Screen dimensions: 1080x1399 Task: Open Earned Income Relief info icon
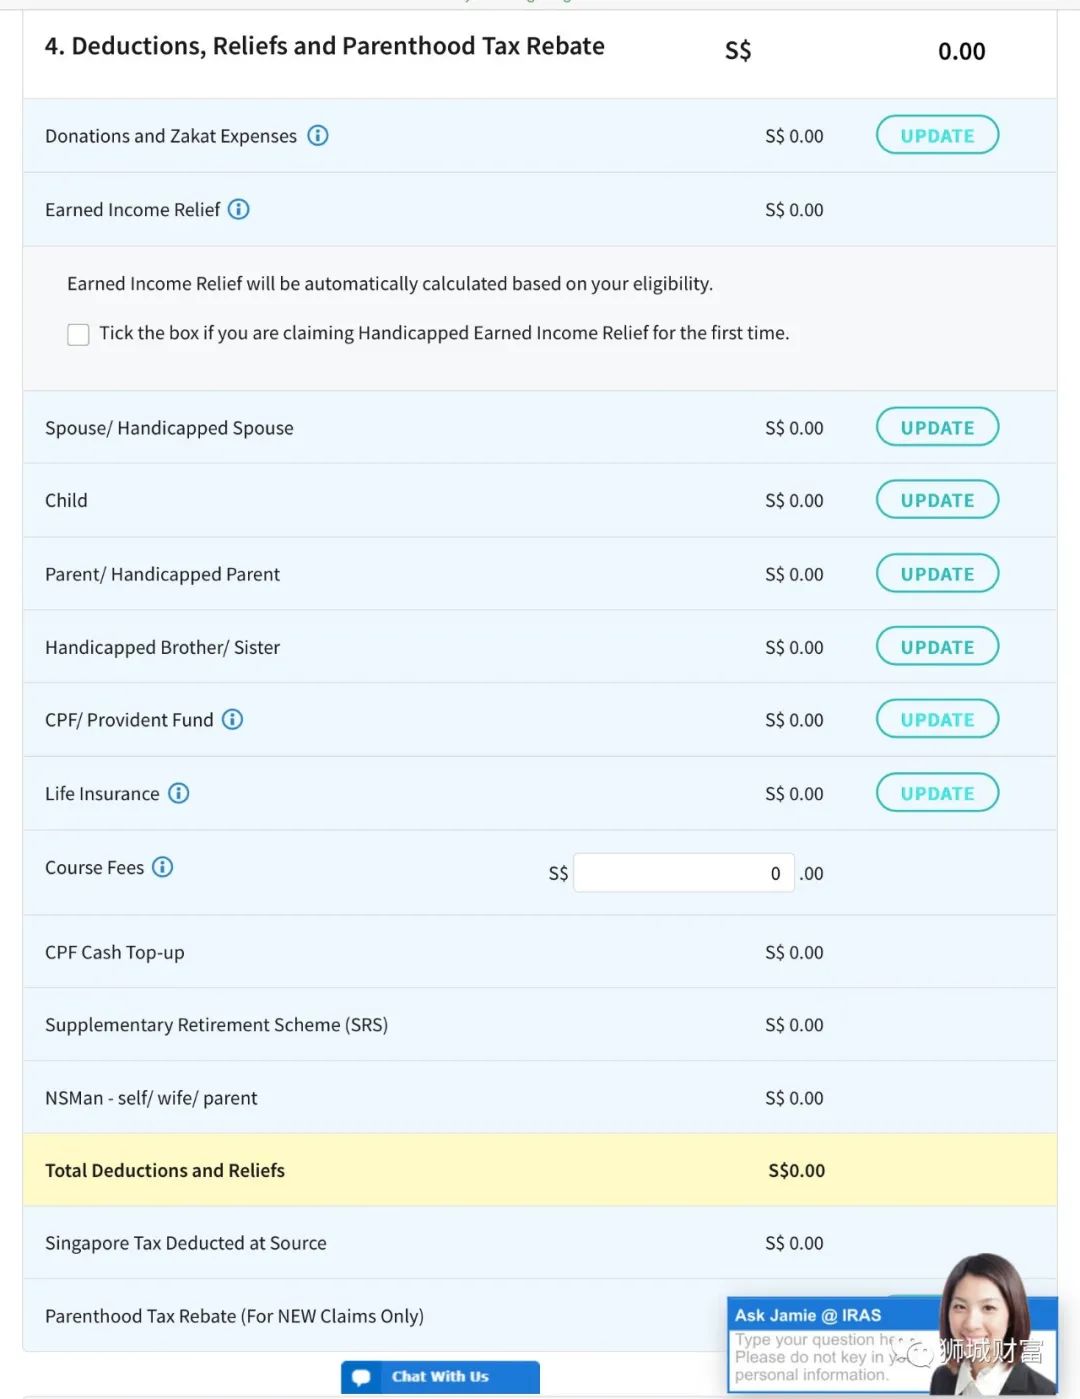(x=239, y=209)
